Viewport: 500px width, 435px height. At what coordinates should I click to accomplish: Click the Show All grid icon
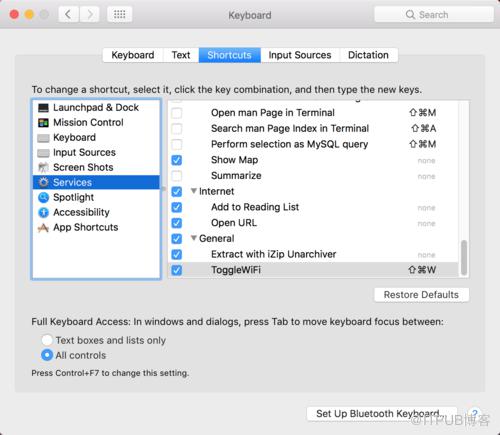click(119, 14)
